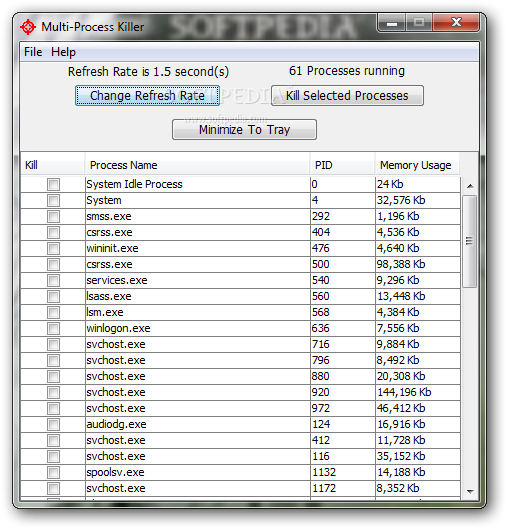Sort by Memory Usage column header
507x529 pixels.
(x=417, y=165)
